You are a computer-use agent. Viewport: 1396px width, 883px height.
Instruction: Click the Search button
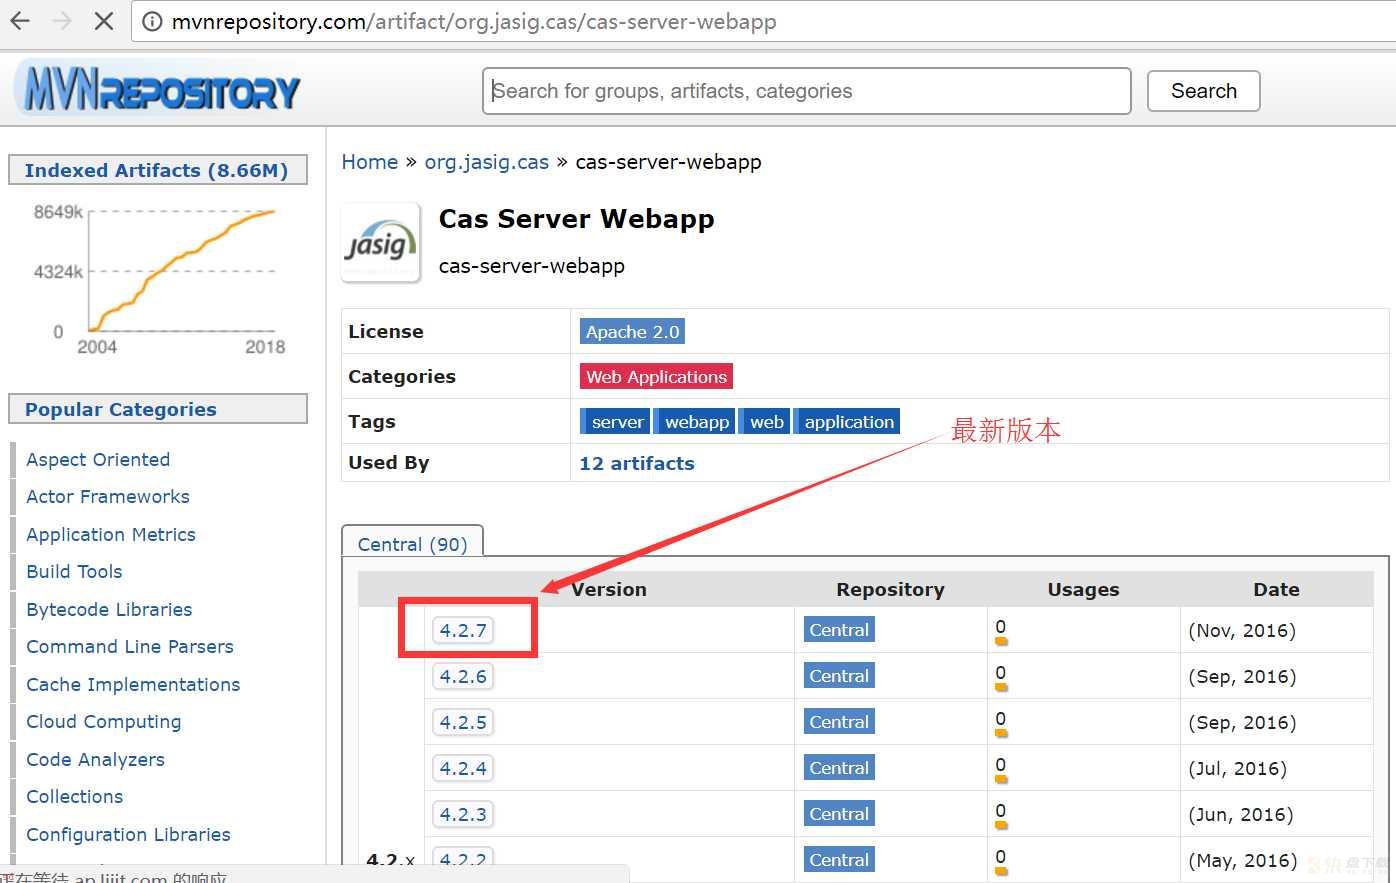(x=1203, y=91)
